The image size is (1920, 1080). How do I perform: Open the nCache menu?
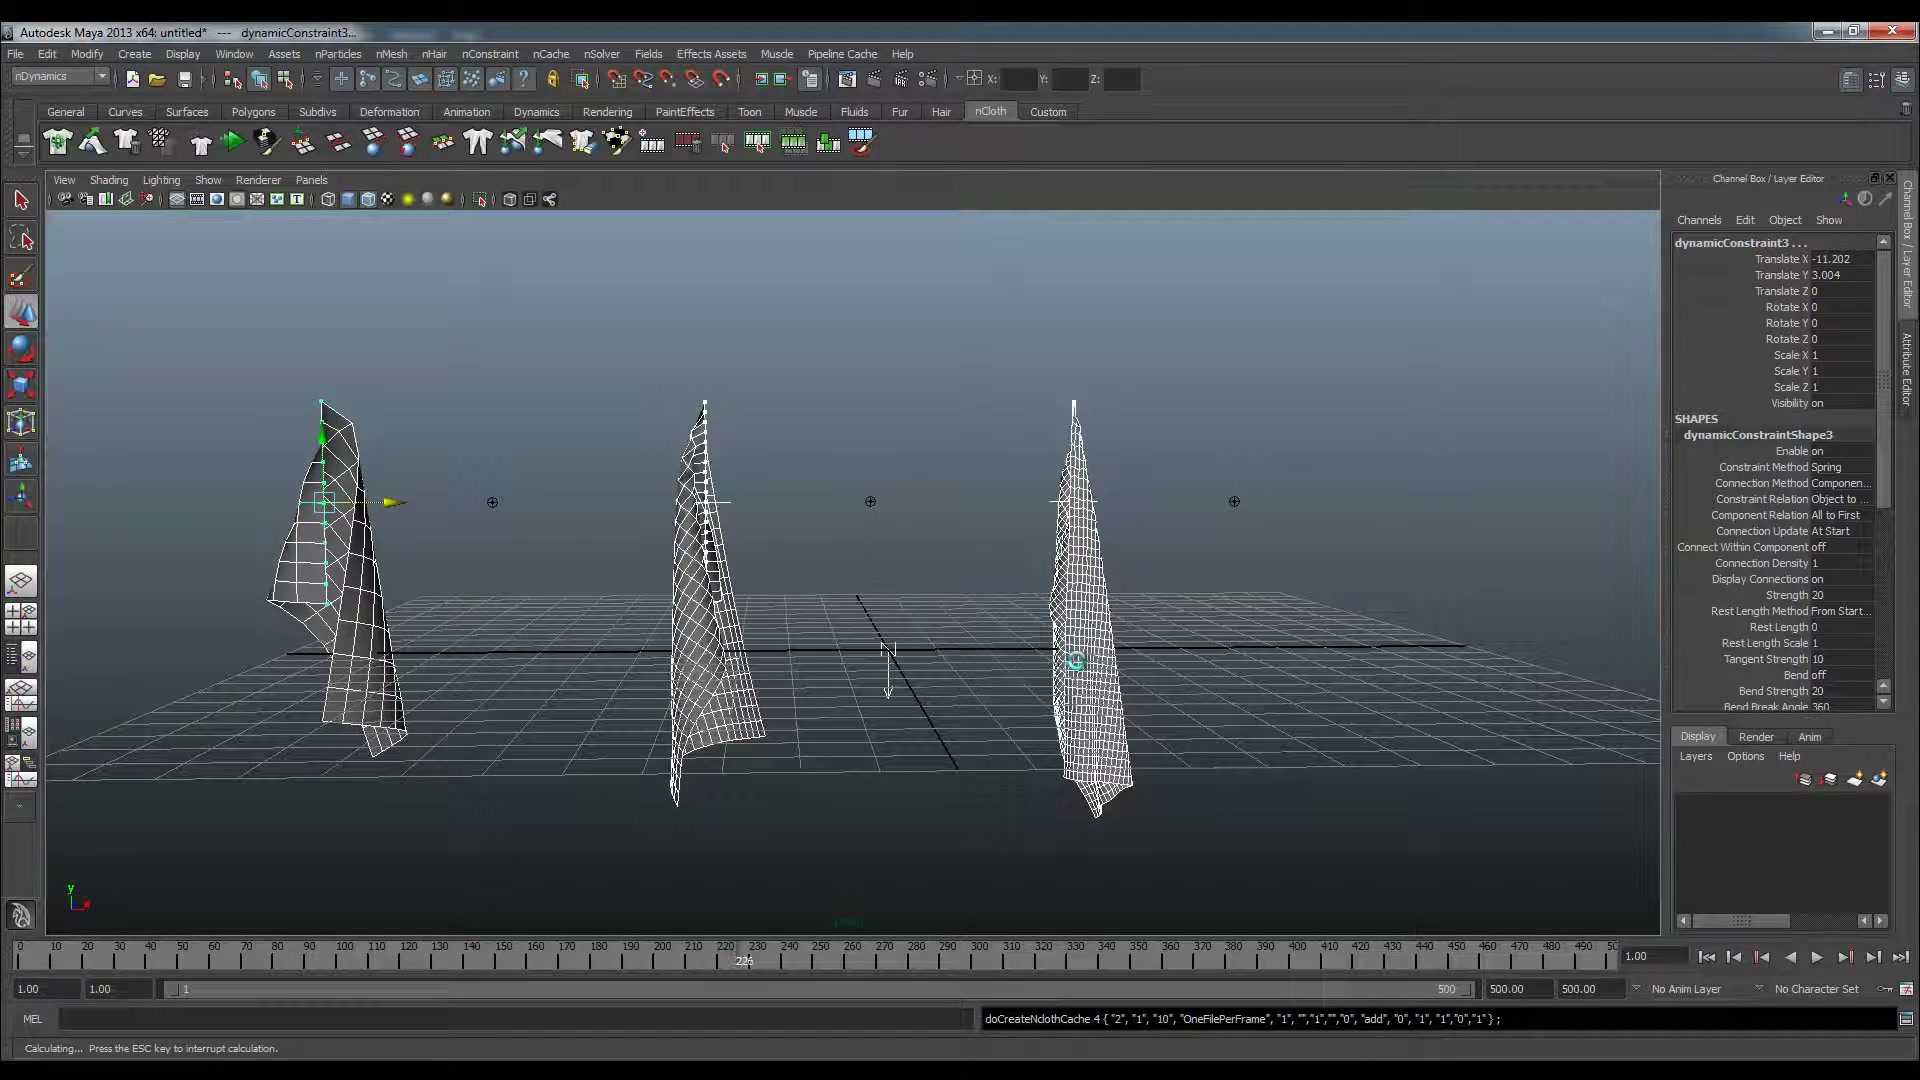[550, 54]
